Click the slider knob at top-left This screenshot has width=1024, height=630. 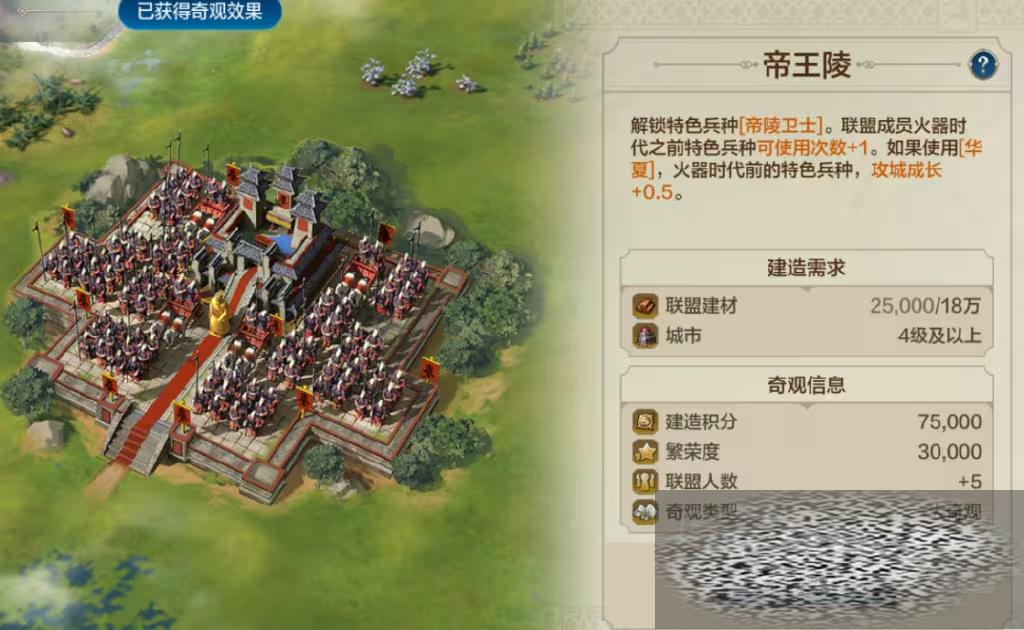(x=22, y=11)
